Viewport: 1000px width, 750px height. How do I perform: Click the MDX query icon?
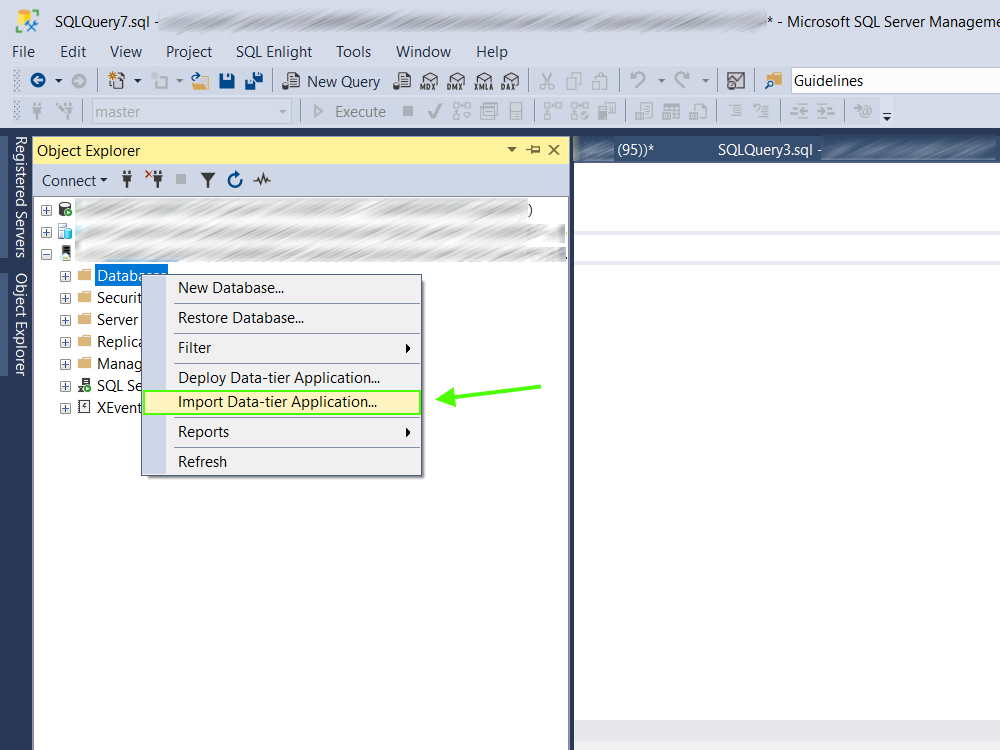(430, 81)
